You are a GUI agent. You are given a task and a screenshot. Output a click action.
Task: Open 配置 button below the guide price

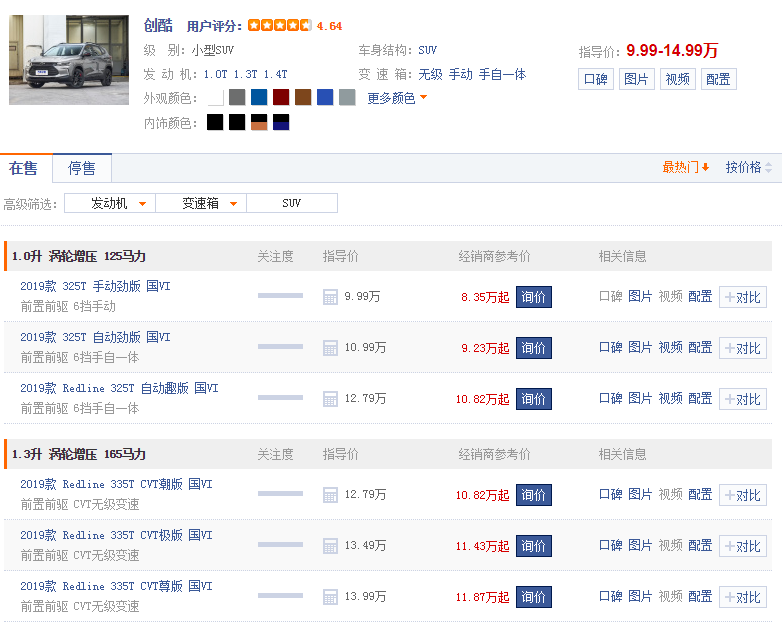click(717, 79)
